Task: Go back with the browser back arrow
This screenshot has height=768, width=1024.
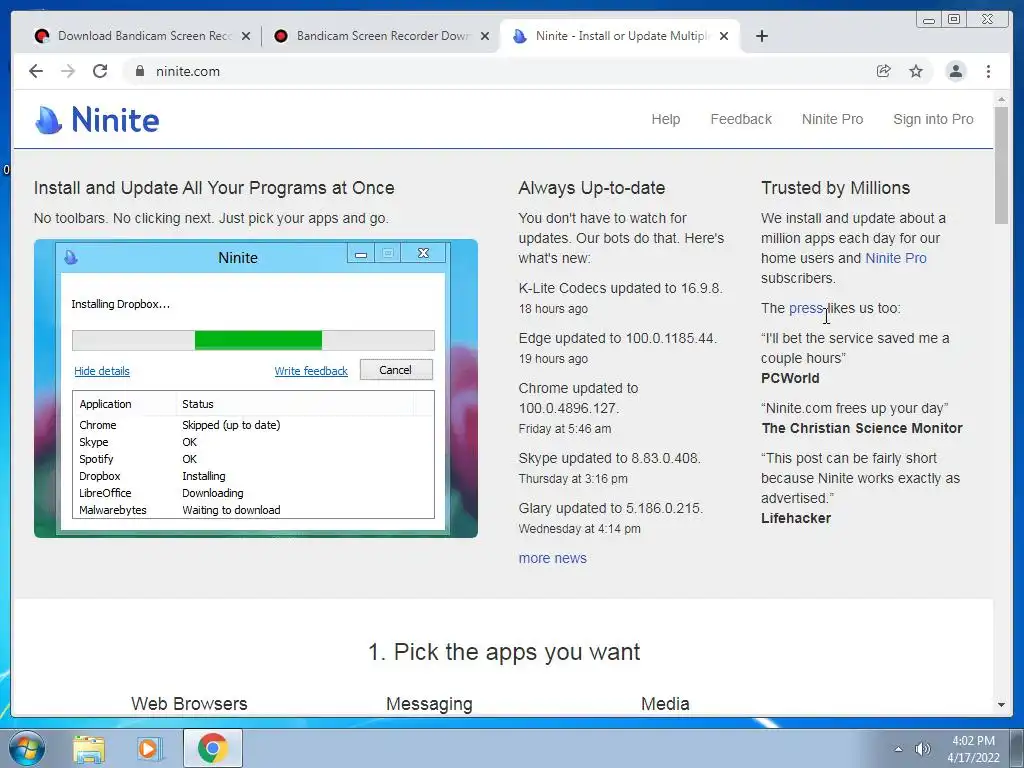Action: (36, 71)
